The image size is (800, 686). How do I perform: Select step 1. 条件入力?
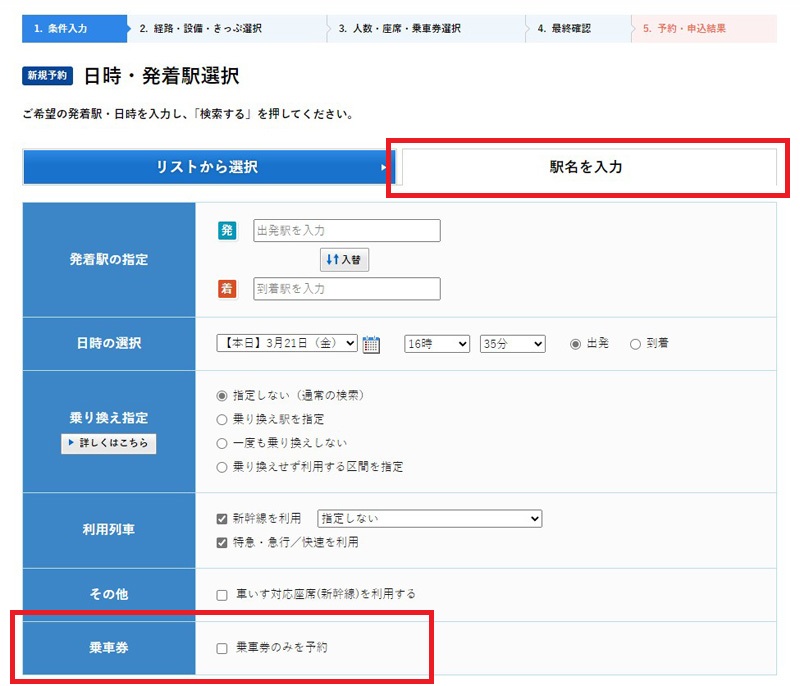pos(74,29)
